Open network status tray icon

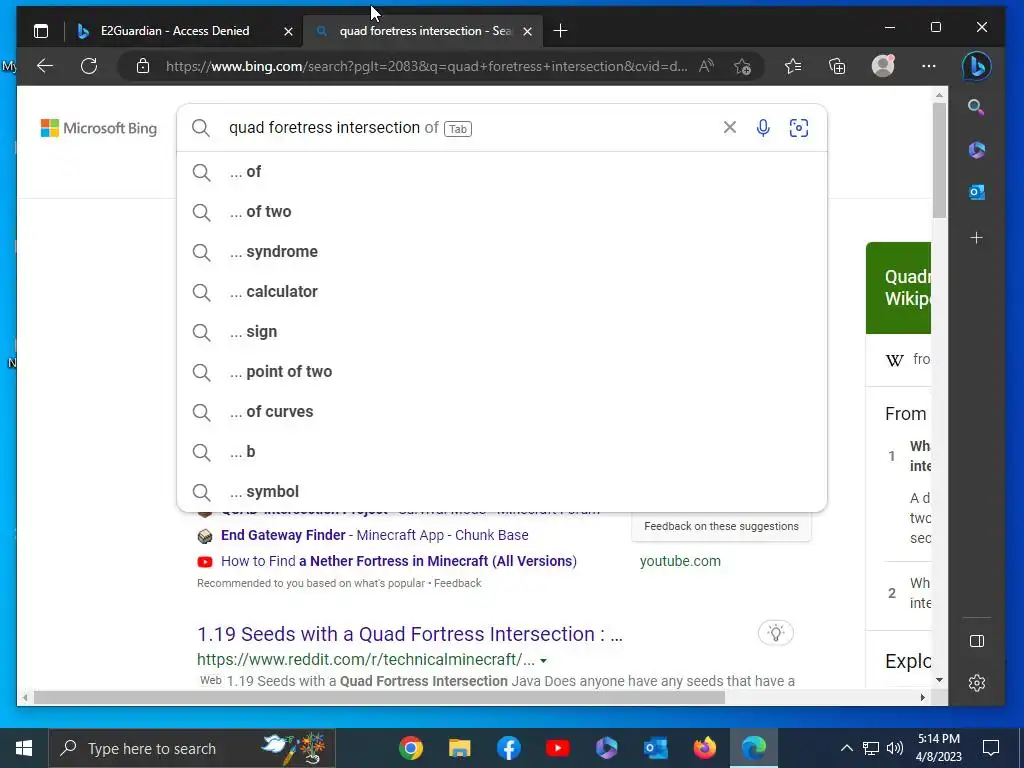871,748
